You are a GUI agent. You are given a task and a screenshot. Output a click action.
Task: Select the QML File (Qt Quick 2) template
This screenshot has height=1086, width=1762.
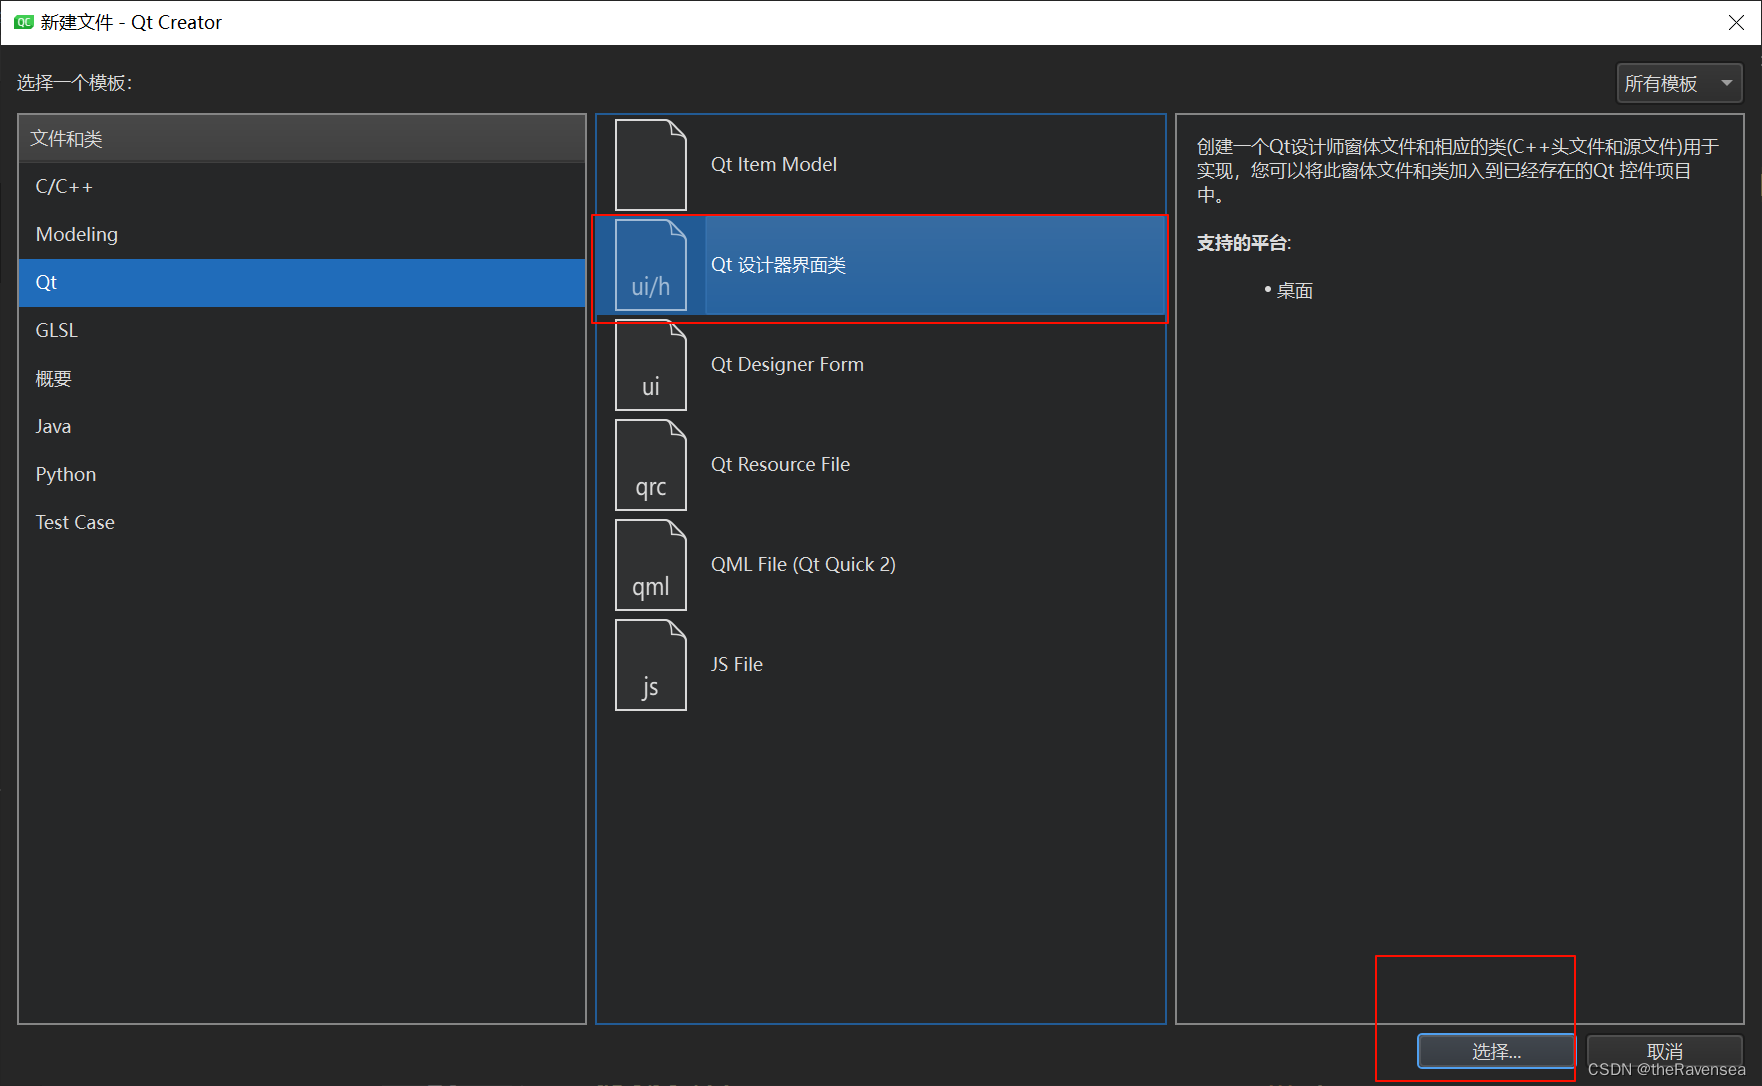pyautogui.click(x=881, y=565)
